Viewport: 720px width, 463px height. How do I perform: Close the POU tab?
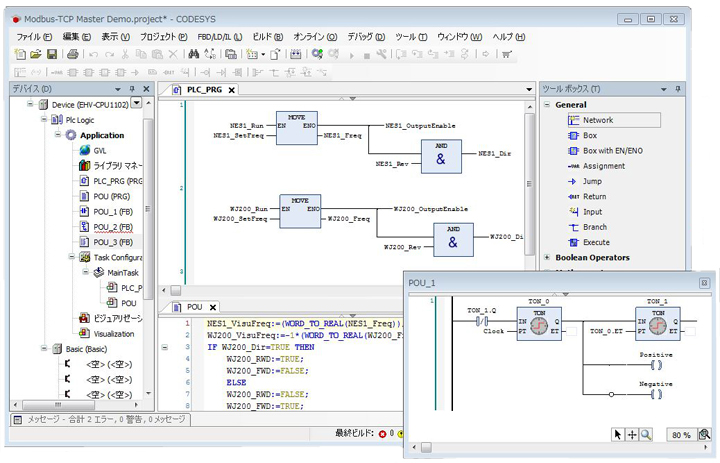[213, 307]
